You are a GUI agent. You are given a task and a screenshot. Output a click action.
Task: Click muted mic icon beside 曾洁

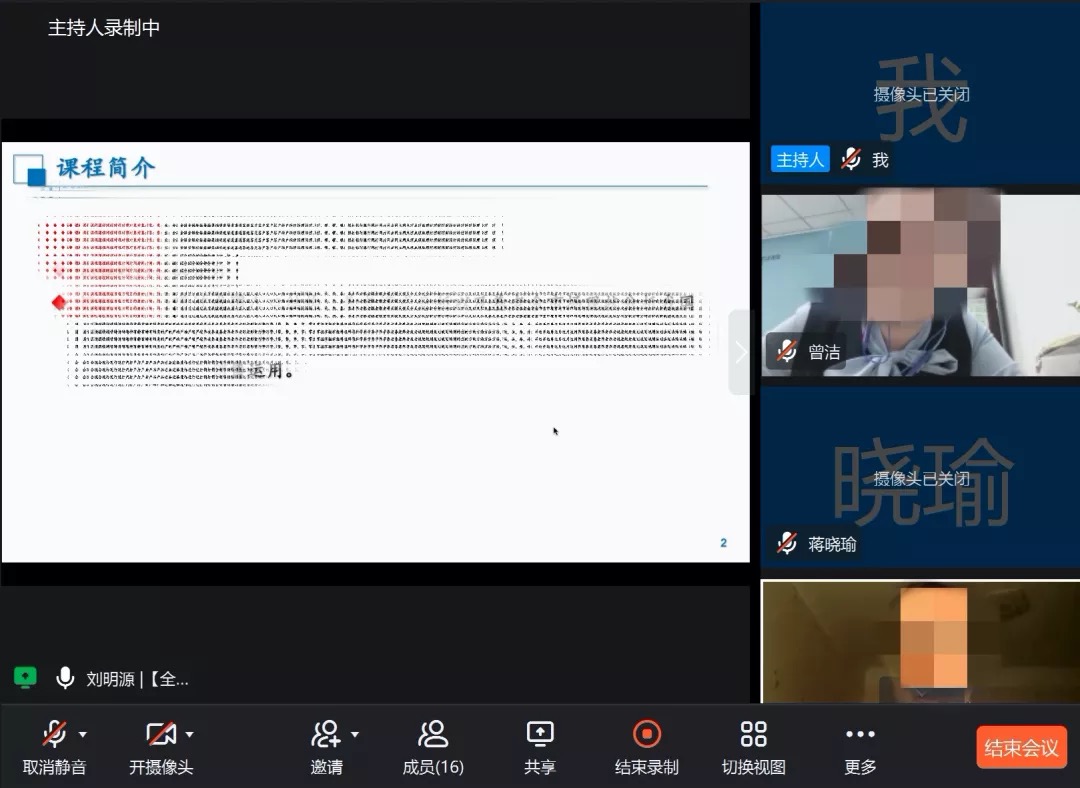point(788,351)
